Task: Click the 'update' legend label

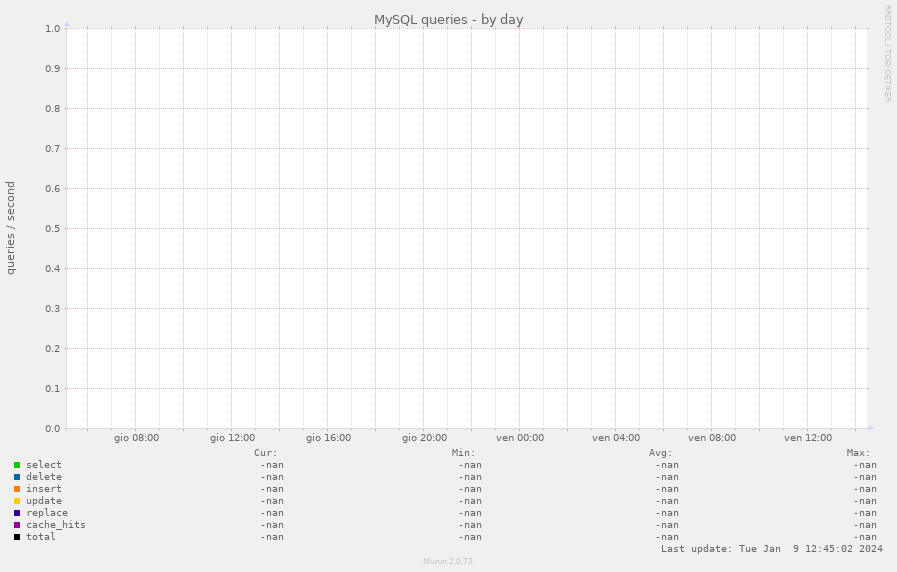Action: coord(43,501)
